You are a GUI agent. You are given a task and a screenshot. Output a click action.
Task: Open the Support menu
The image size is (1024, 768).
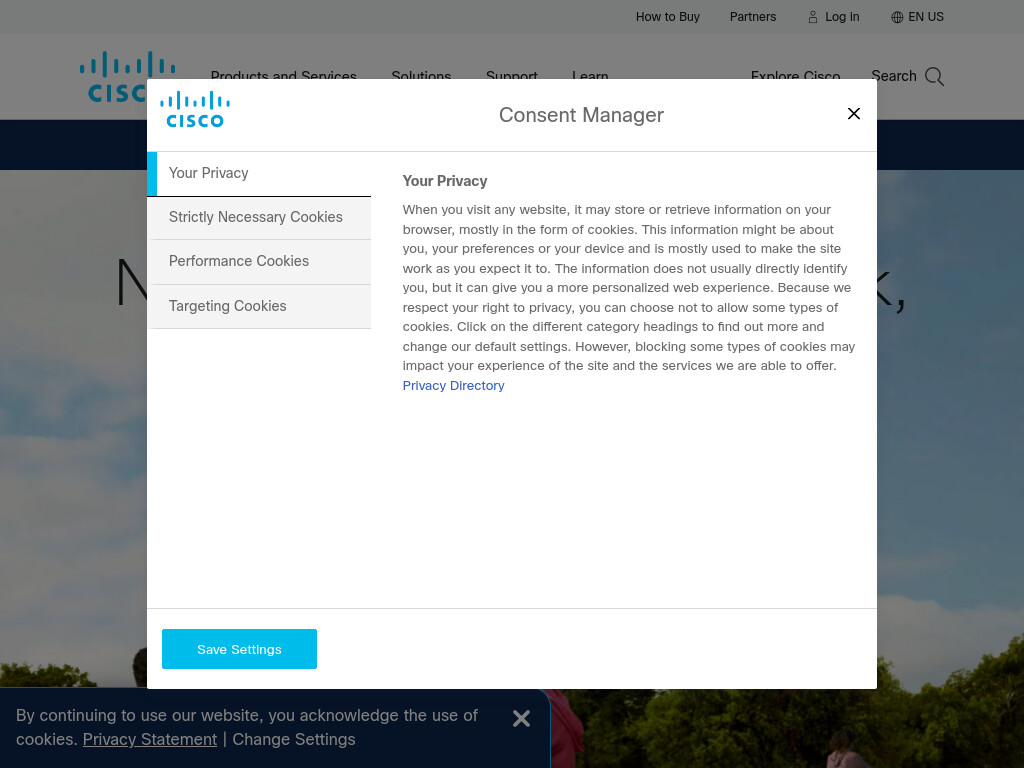(511, 74)
